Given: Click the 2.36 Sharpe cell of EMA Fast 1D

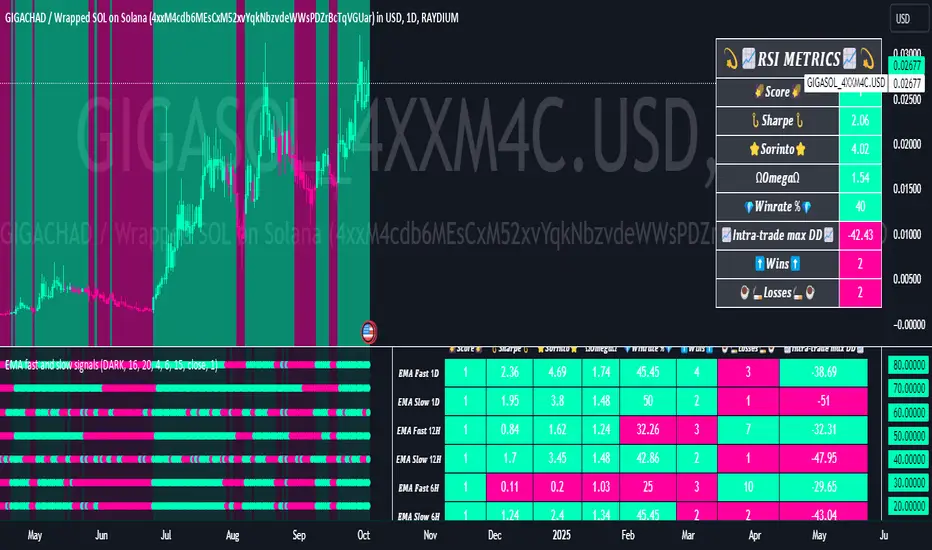Looking at the screenshot, I should coord(509,373).
